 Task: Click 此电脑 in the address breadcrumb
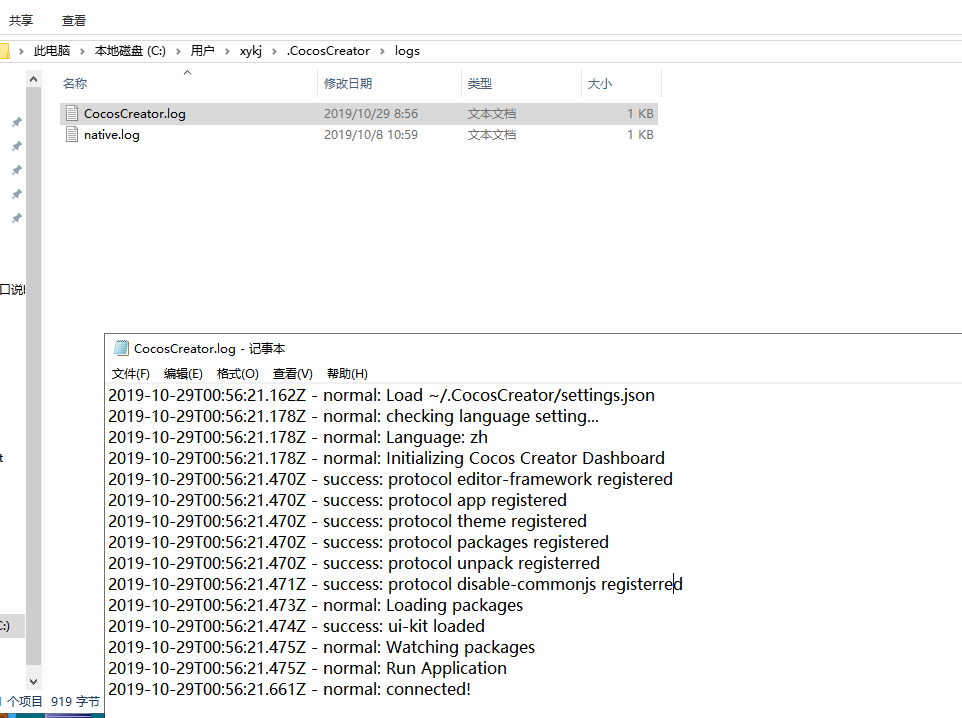[52, 51]
